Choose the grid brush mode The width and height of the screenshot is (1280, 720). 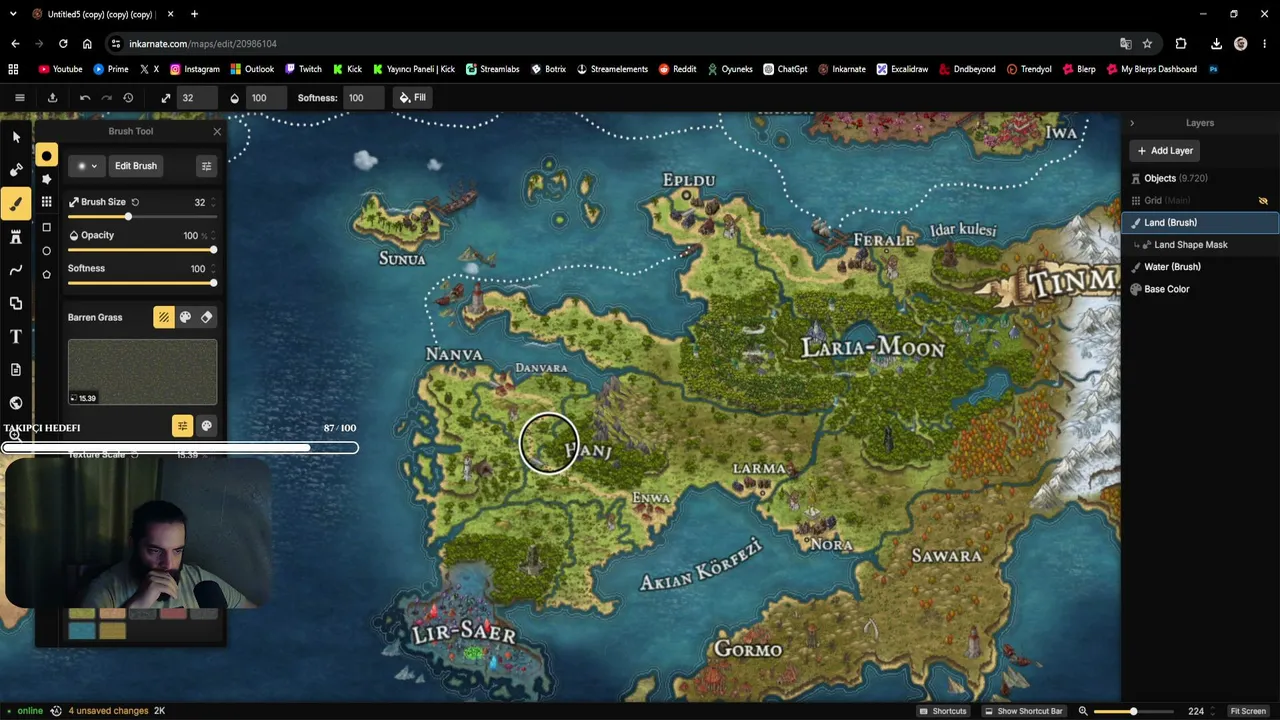46,202
